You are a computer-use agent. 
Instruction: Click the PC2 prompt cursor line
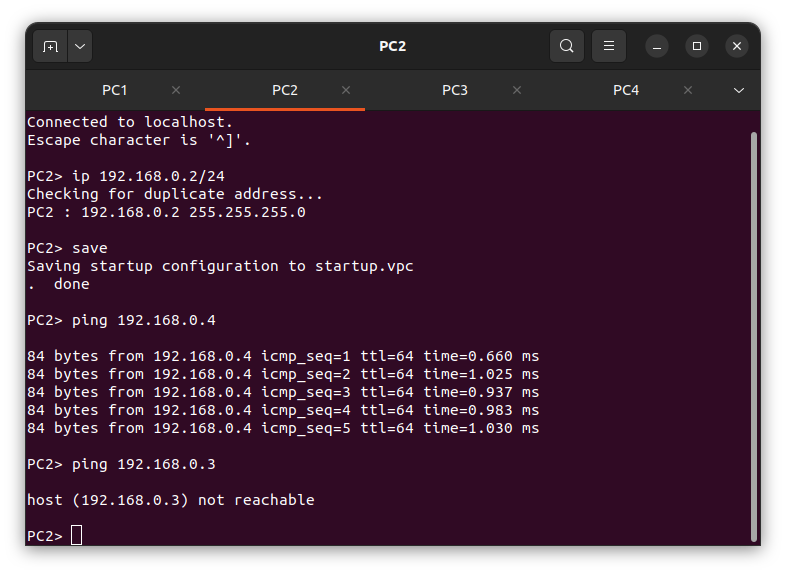click(x=55, y=536)
